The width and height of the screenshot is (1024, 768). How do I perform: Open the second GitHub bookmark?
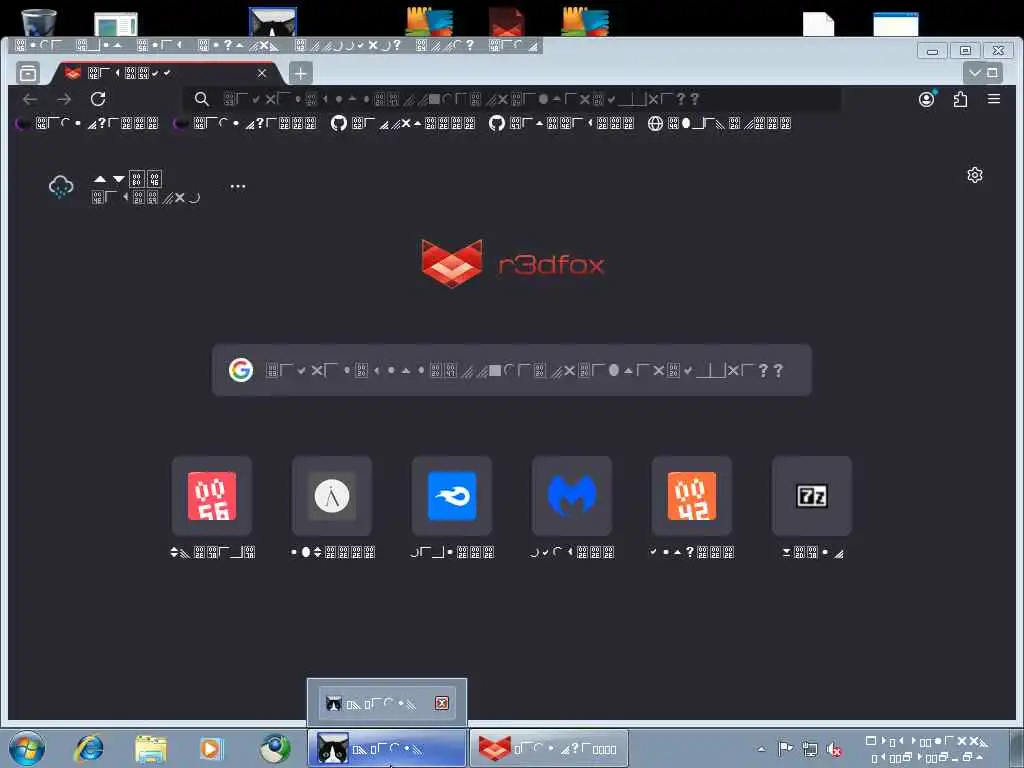(x=562, y=123)
